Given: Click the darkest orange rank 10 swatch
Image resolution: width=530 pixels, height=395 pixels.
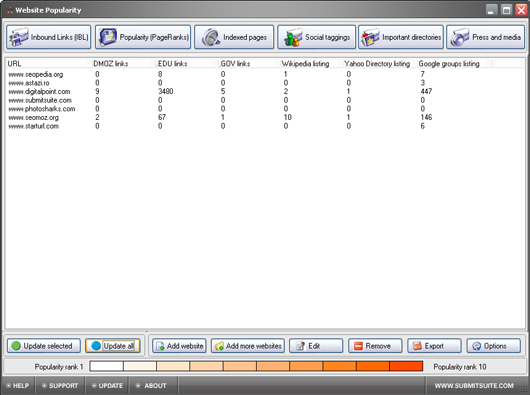Looking at the screenshot, I should click(x=406, y=366).
